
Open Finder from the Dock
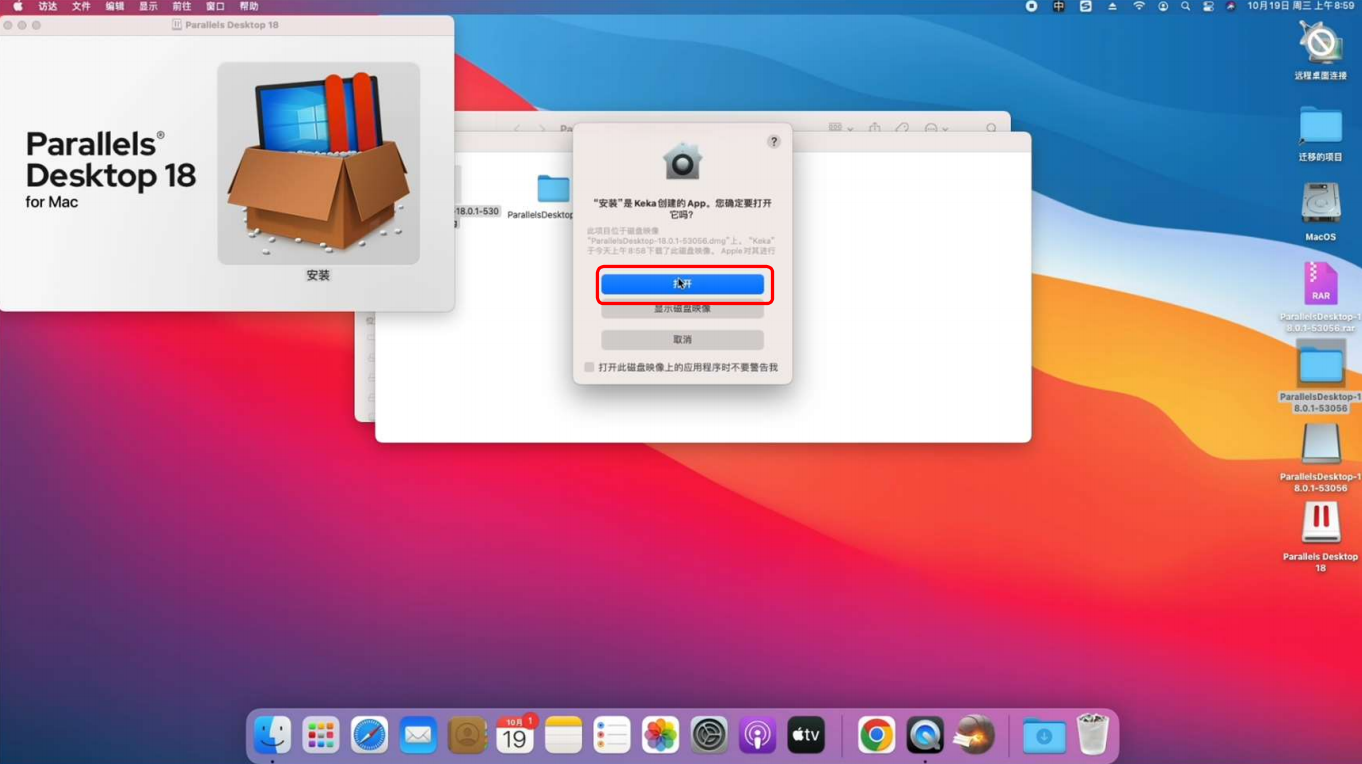pos(272,736)
